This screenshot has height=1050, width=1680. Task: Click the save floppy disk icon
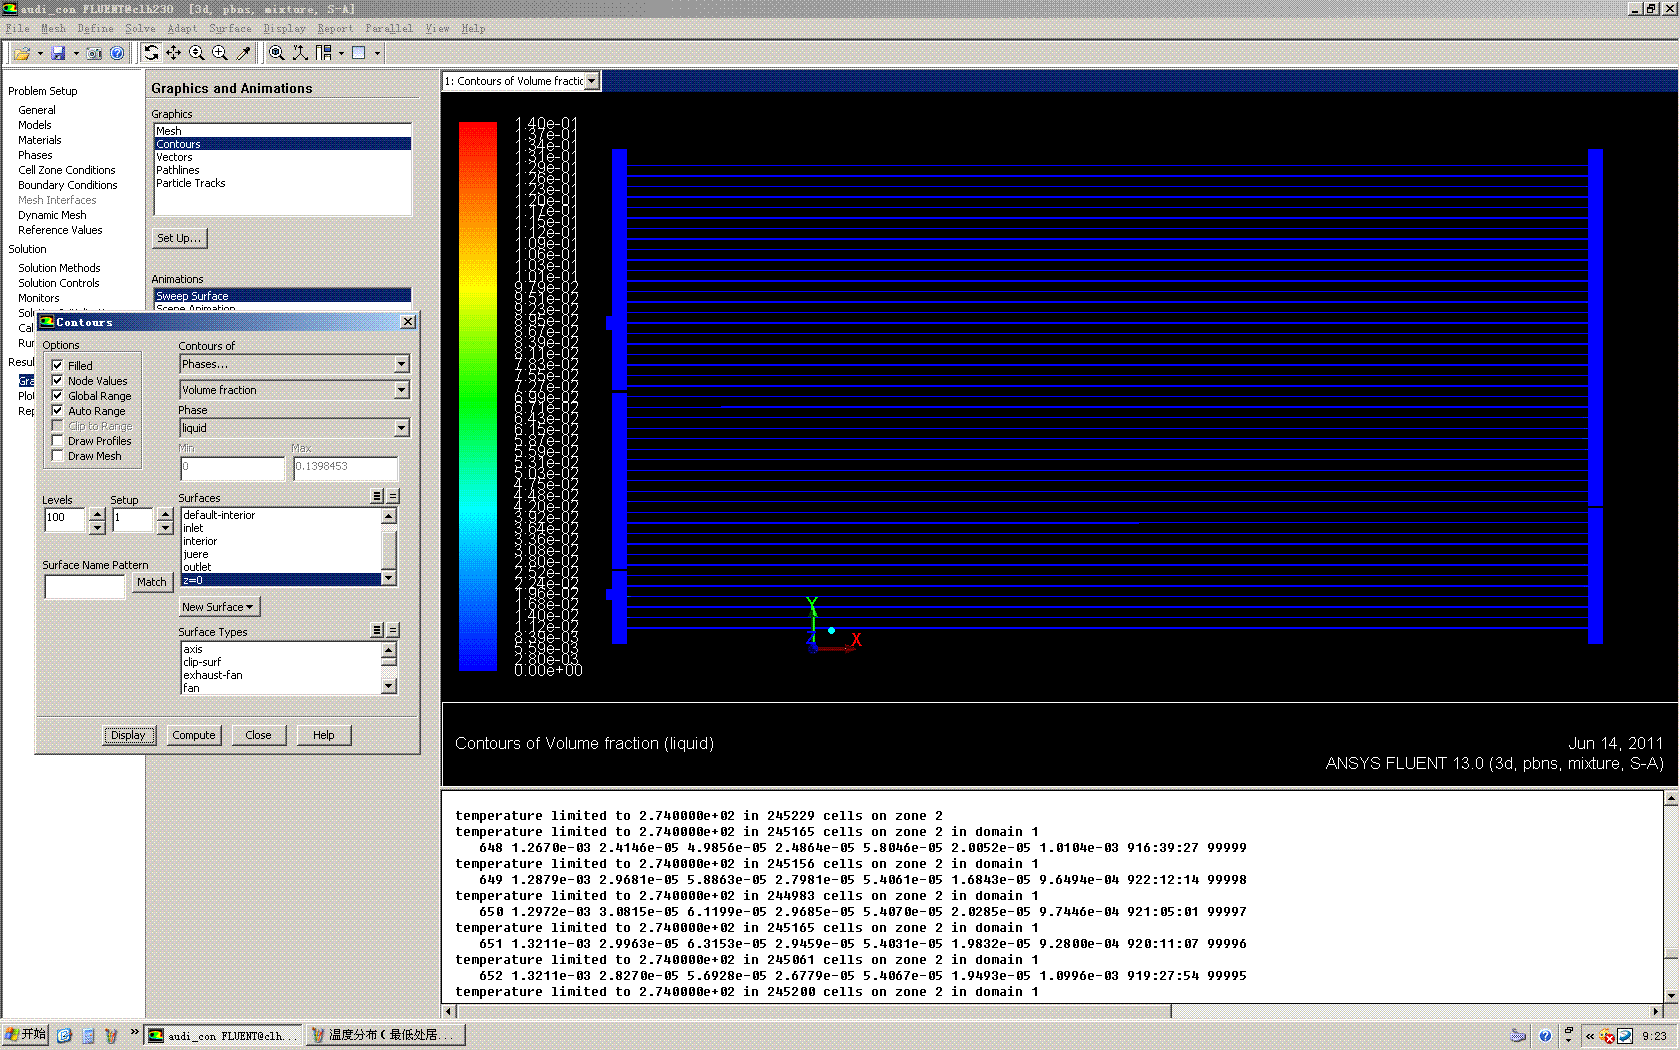[58, 53]
